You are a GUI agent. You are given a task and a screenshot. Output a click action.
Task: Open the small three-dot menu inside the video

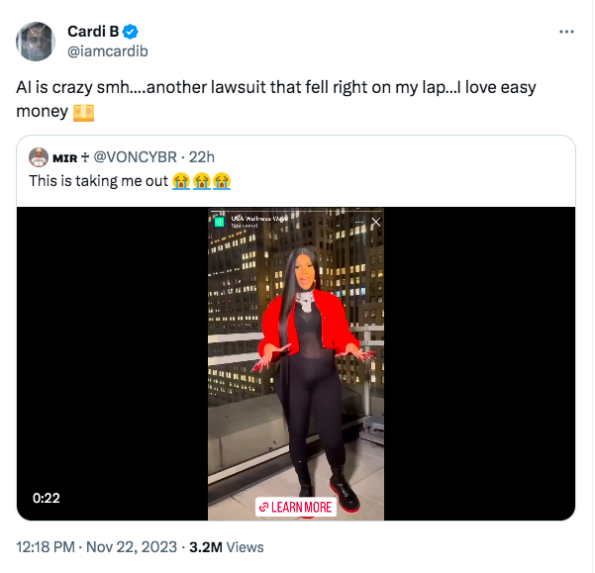[x=359, y=222]
